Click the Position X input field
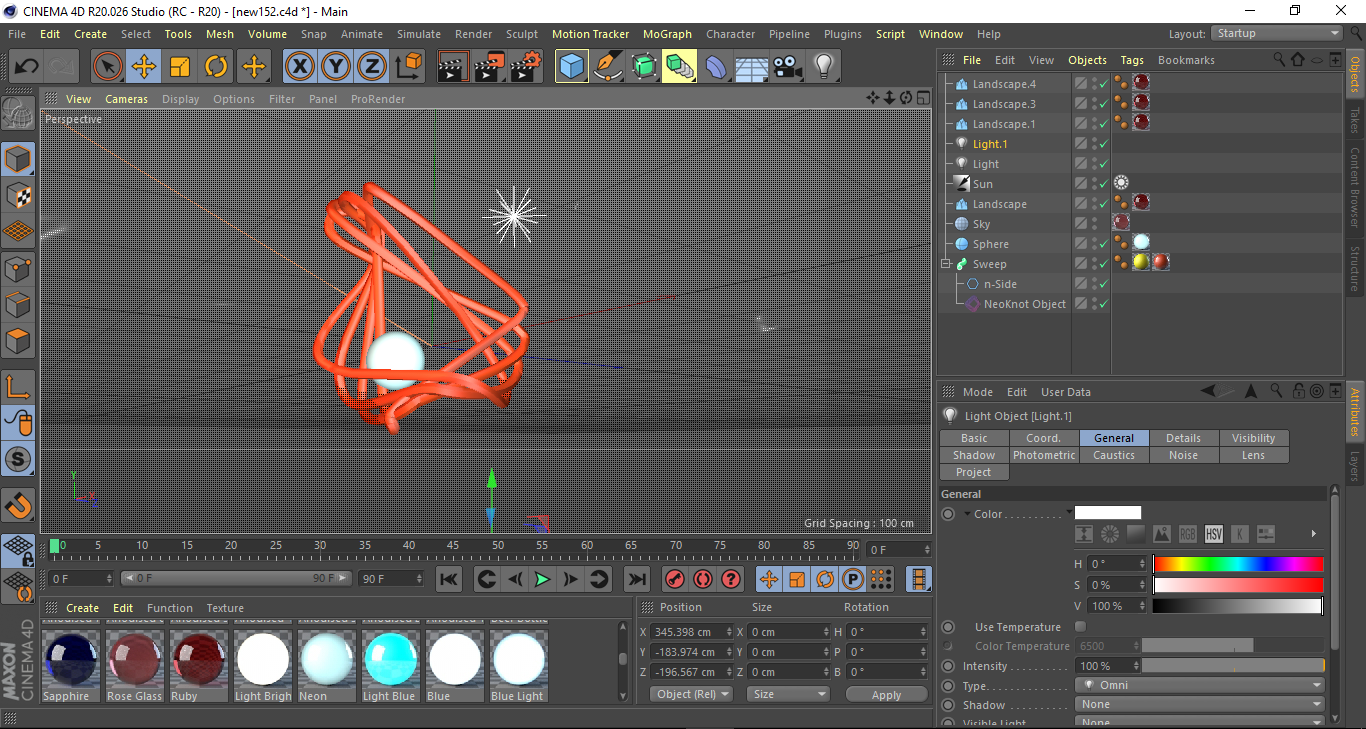This screenshot has height=729, width=1366. [690, 632]
